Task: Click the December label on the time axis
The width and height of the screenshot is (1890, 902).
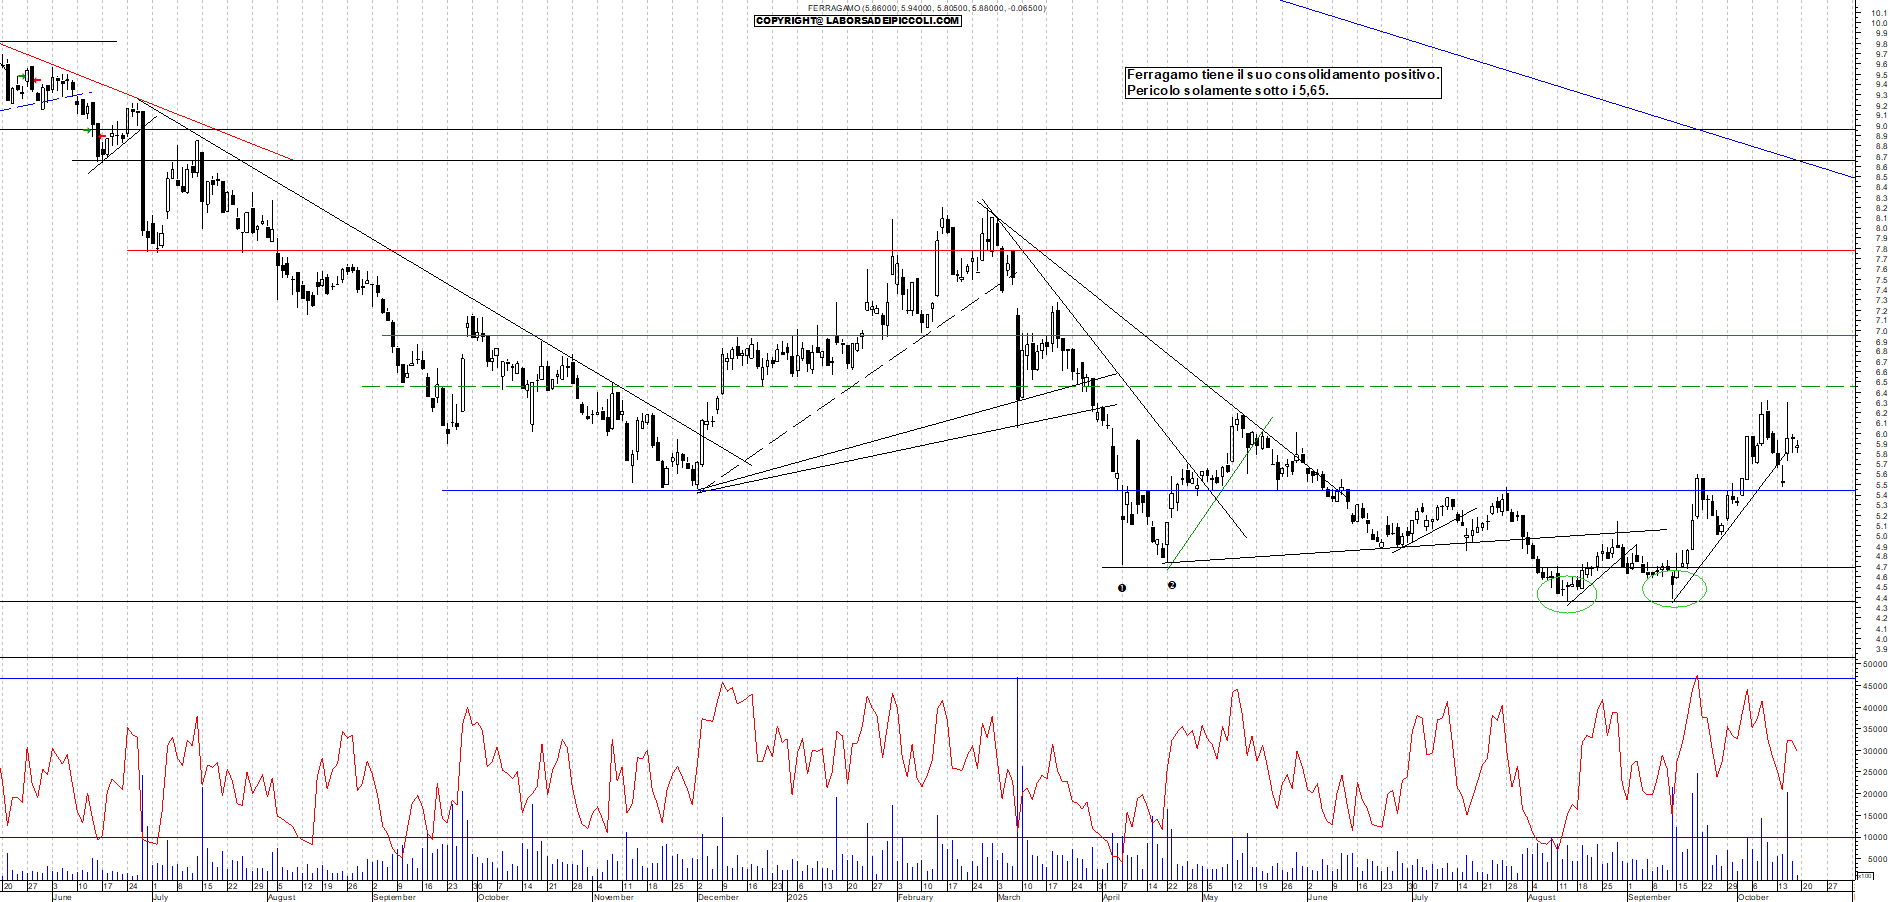Action: tap(718, 897)
